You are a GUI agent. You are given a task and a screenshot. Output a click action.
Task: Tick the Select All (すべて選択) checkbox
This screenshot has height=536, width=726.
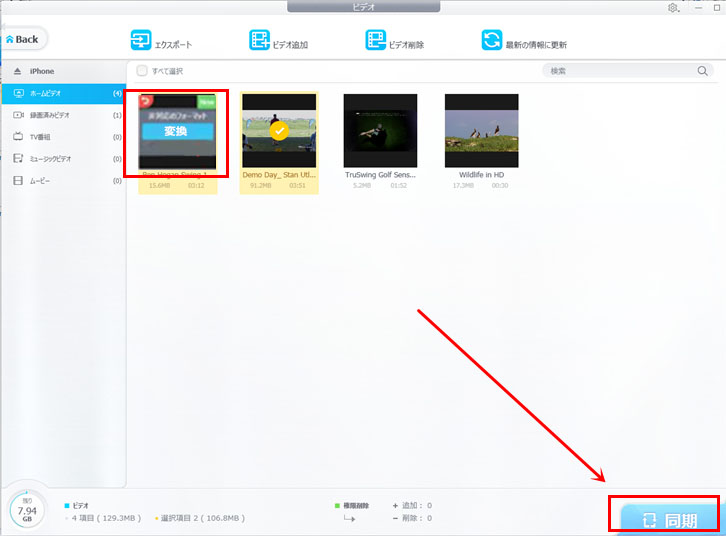point(142,71)
